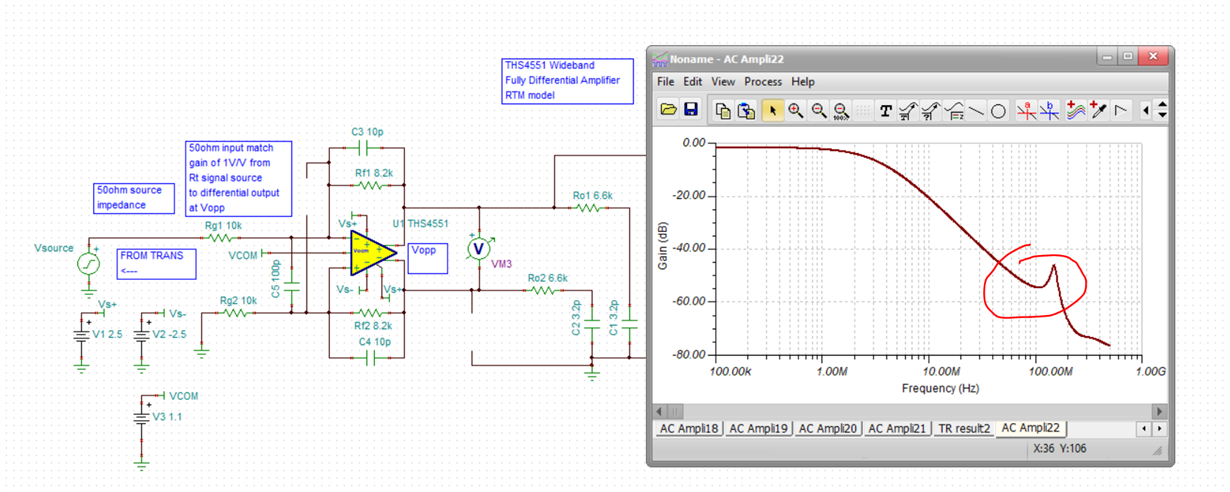Click the 'Frequency (Hz)' axis label

point(940,388)
